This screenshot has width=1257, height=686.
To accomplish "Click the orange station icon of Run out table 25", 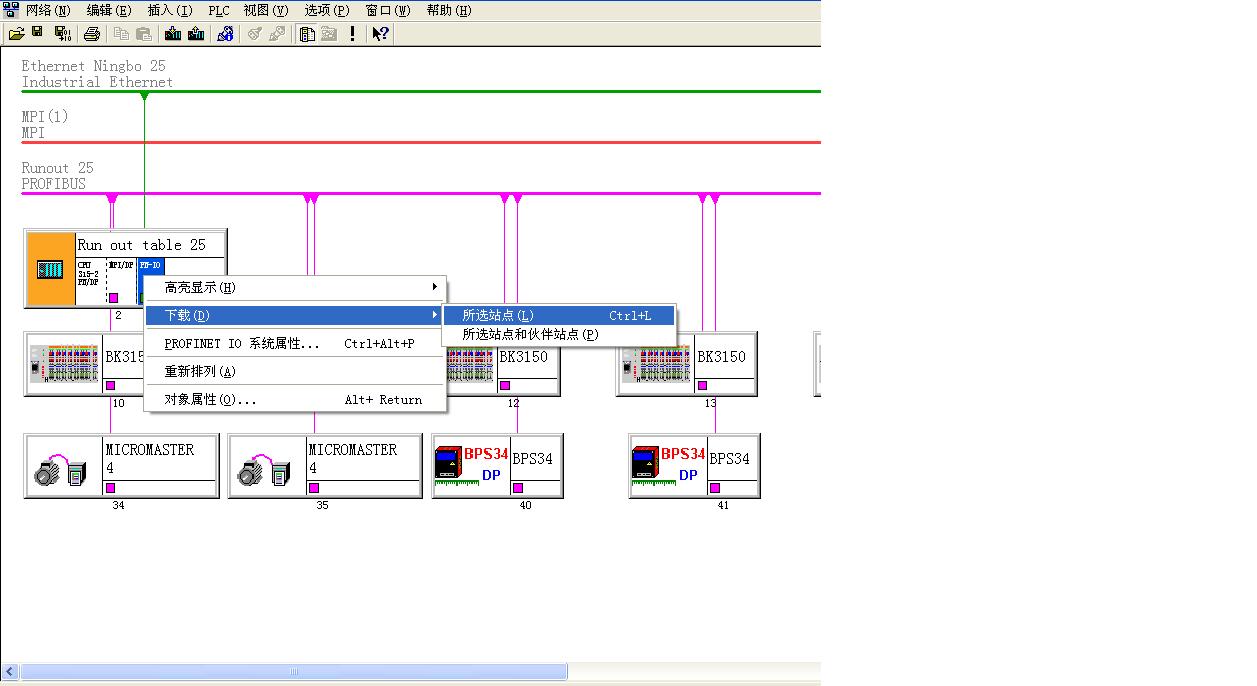I will [x=50, y=268].
